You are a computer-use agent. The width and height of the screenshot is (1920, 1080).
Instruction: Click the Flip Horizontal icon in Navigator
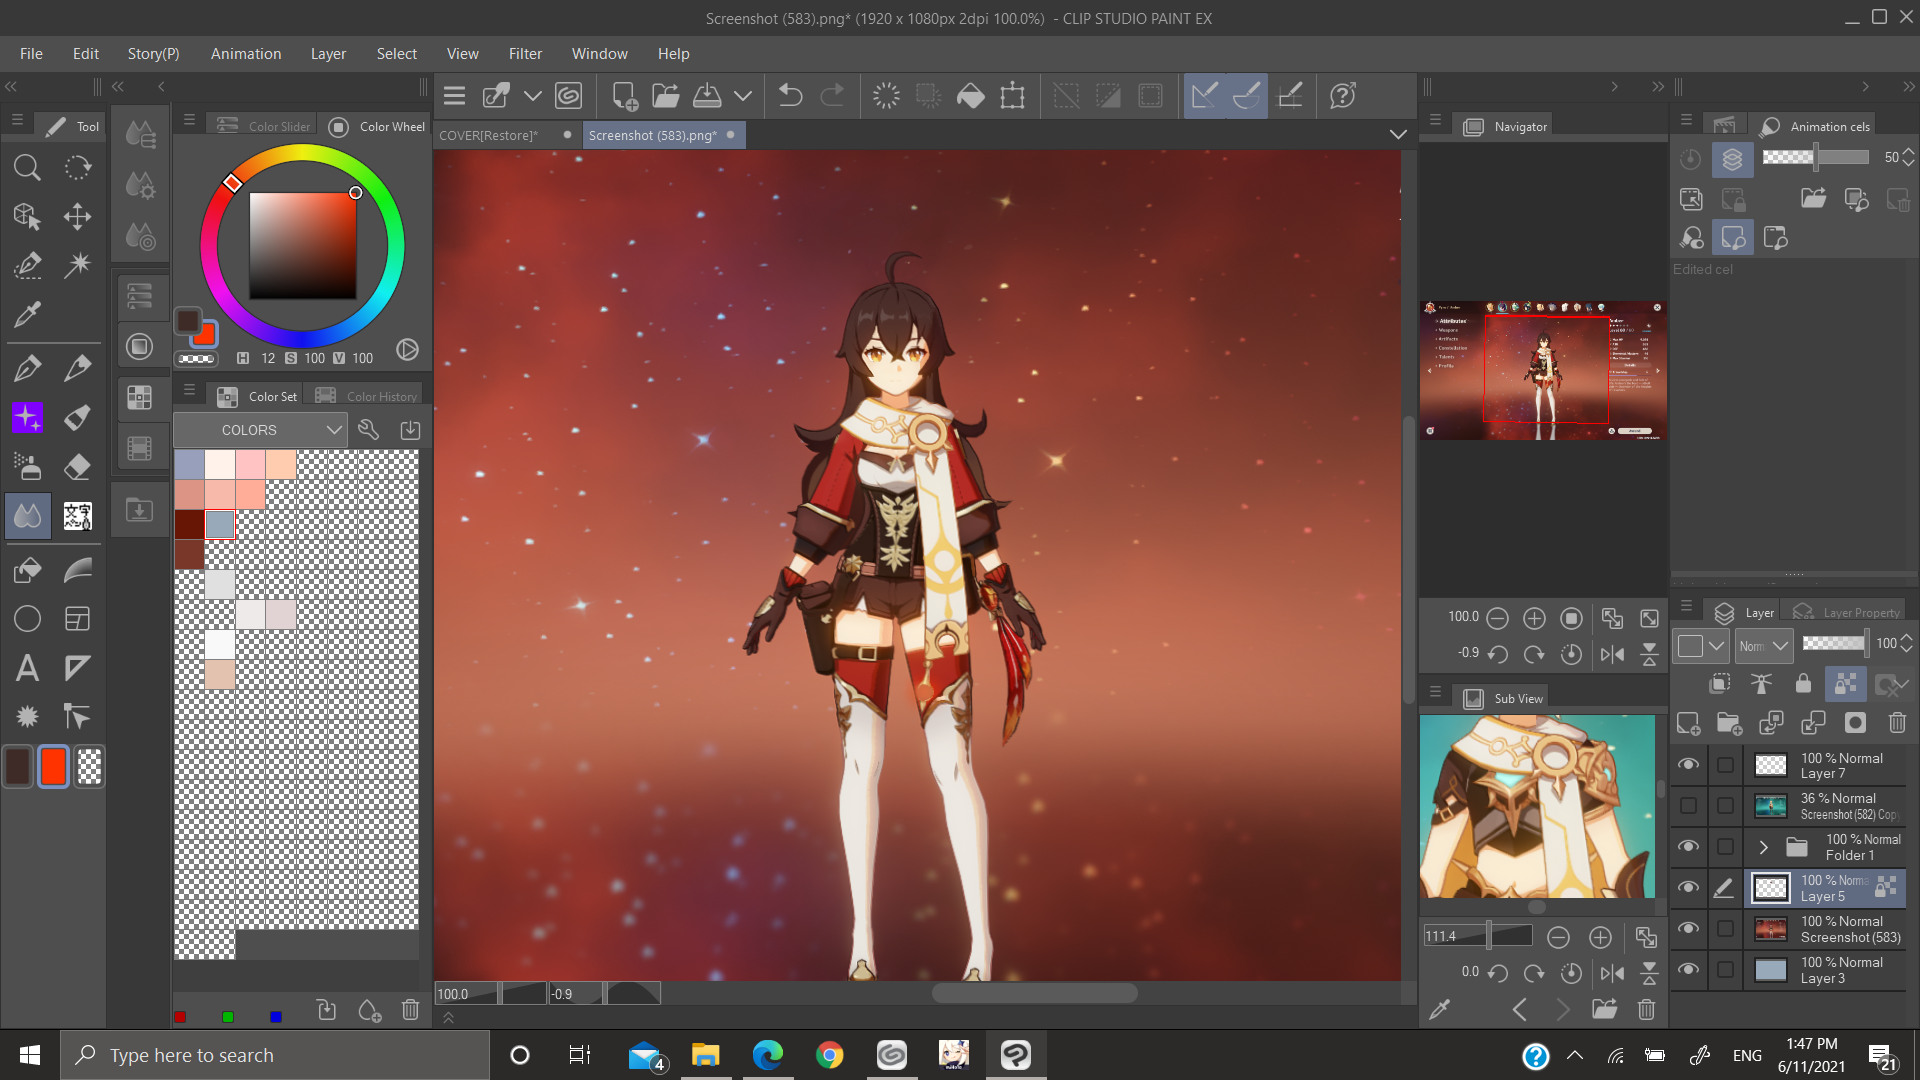[1612, 654]
